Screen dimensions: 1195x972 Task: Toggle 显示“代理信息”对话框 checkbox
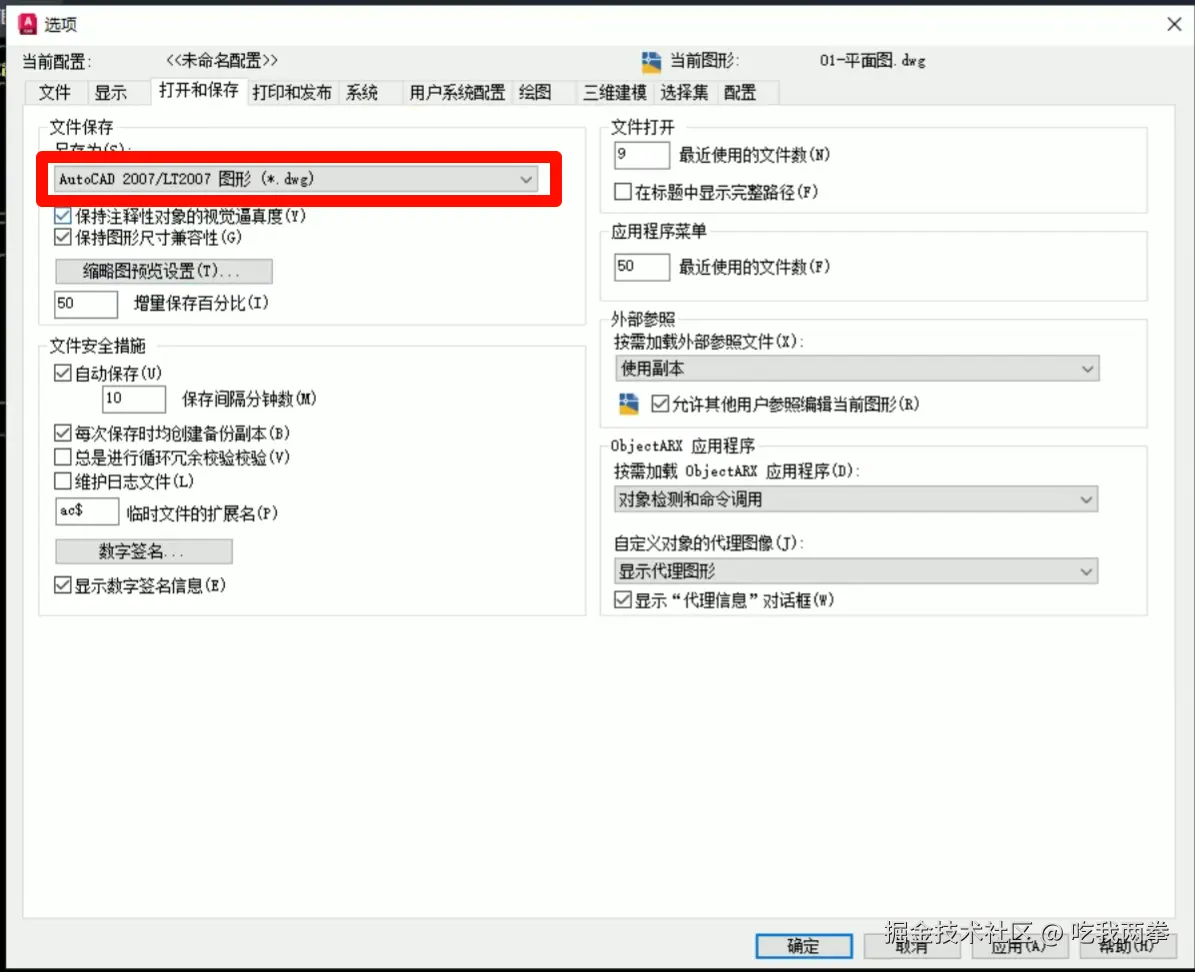click(x=623, y=600)
